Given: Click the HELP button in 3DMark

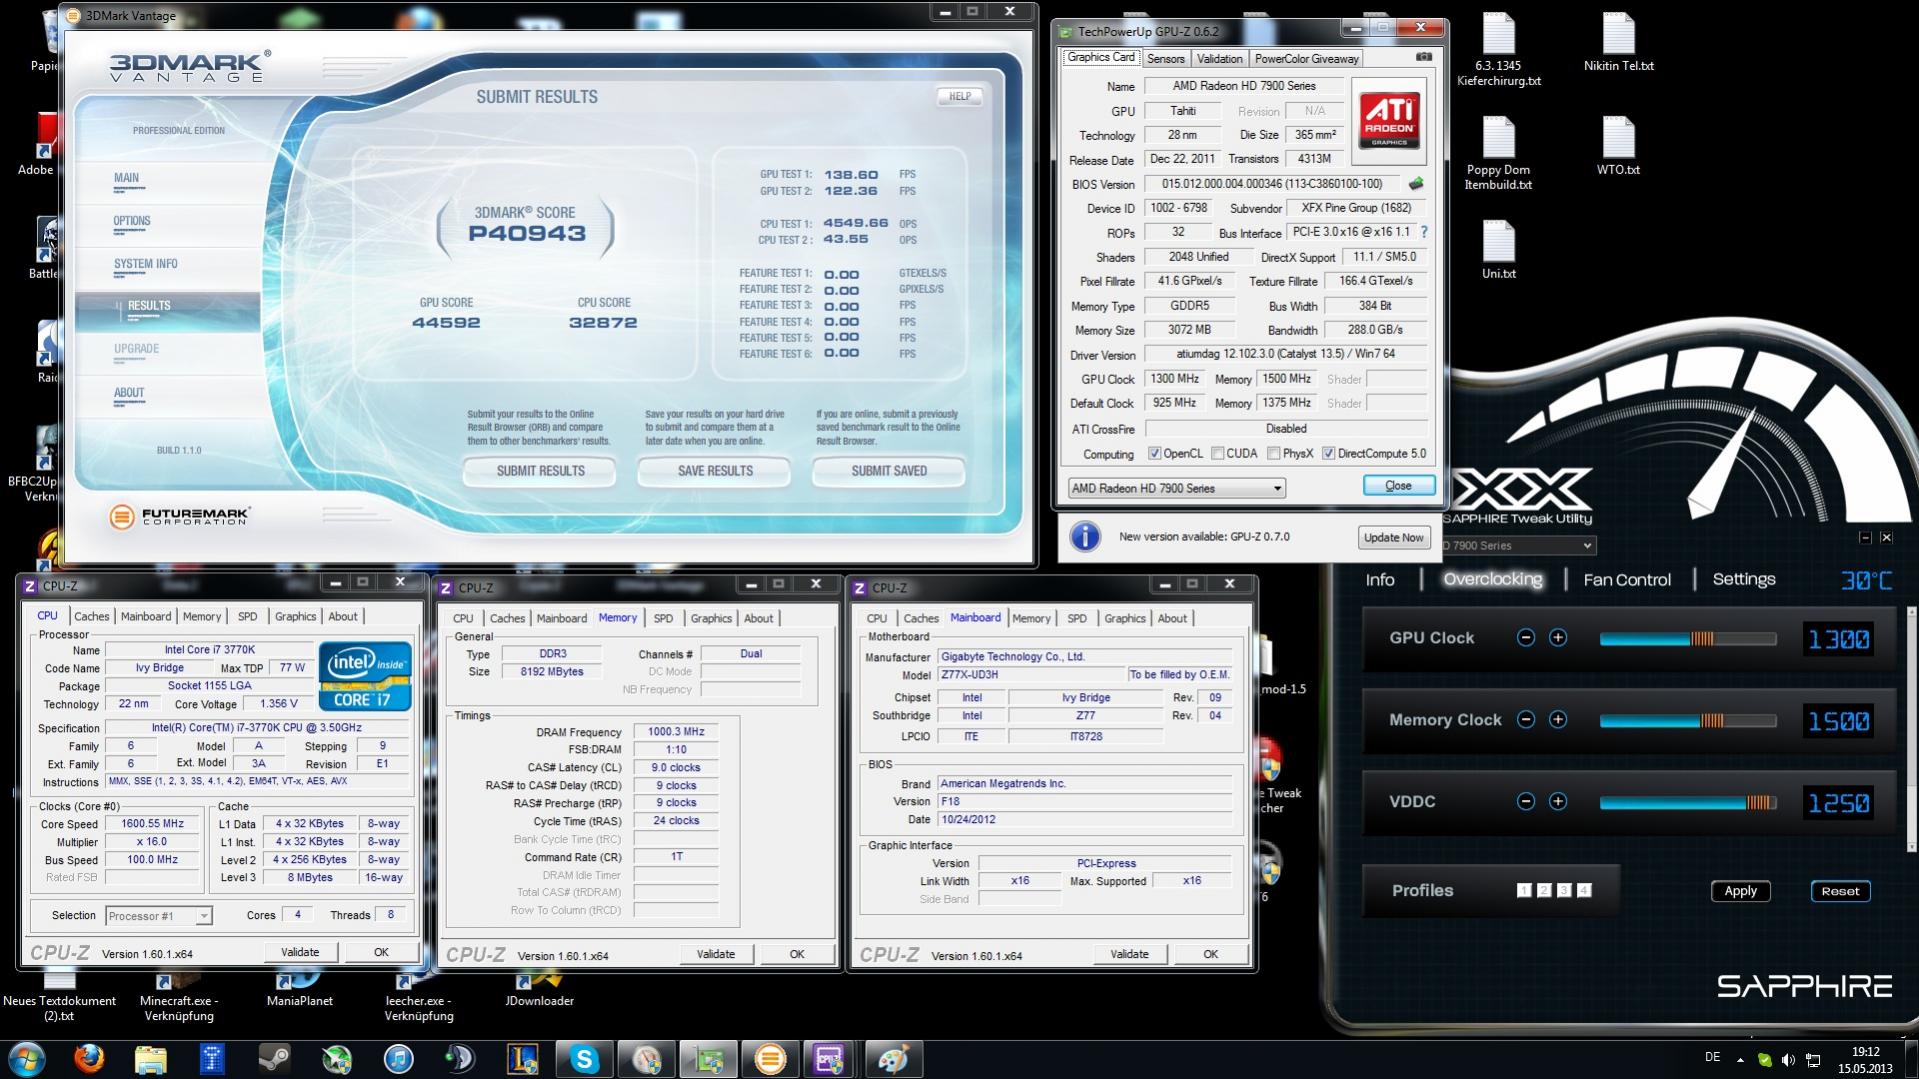Looking at the screenshot, I should click(959, 96).
